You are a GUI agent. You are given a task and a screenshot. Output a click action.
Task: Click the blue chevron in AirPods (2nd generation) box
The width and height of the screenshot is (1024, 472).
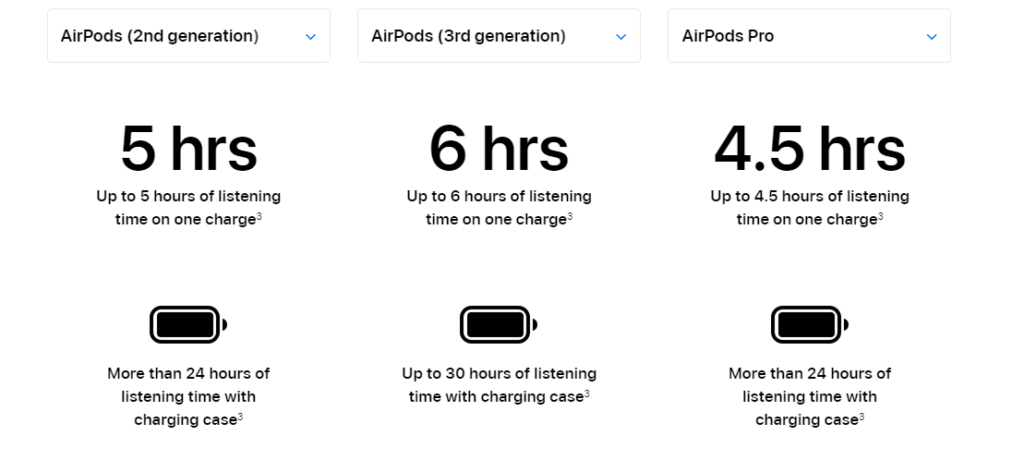pyautogui.click(x=311, y=37)
